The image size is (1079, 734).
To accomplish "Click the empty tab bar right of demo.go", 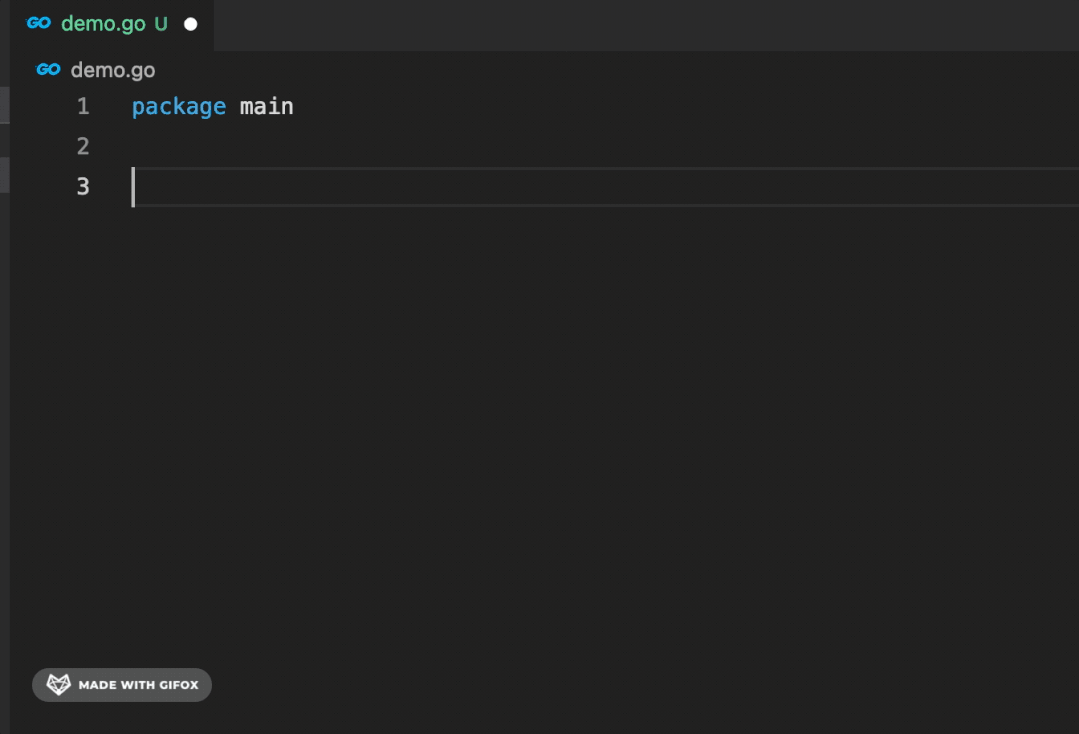I will (x=640, y=24).
